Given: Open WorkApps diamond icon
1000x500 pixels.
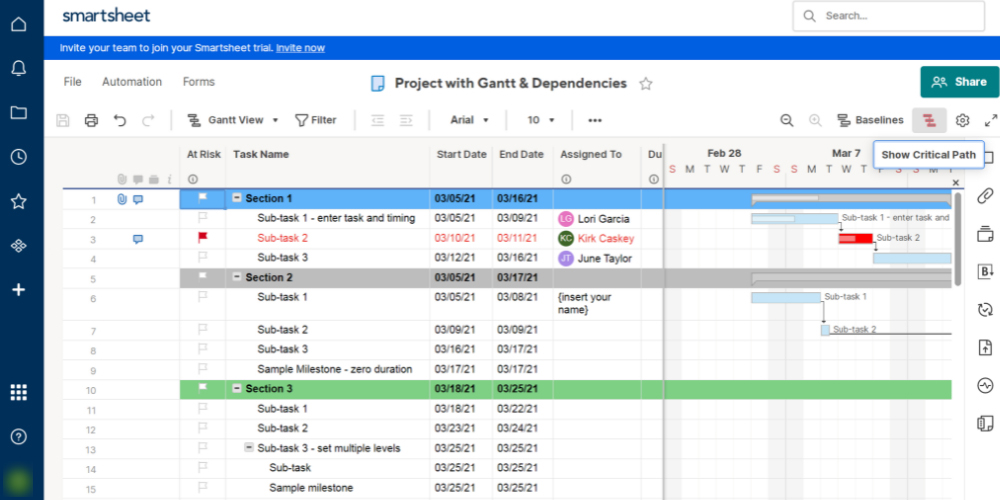Looking at the screenshot, I should point(19,246).
